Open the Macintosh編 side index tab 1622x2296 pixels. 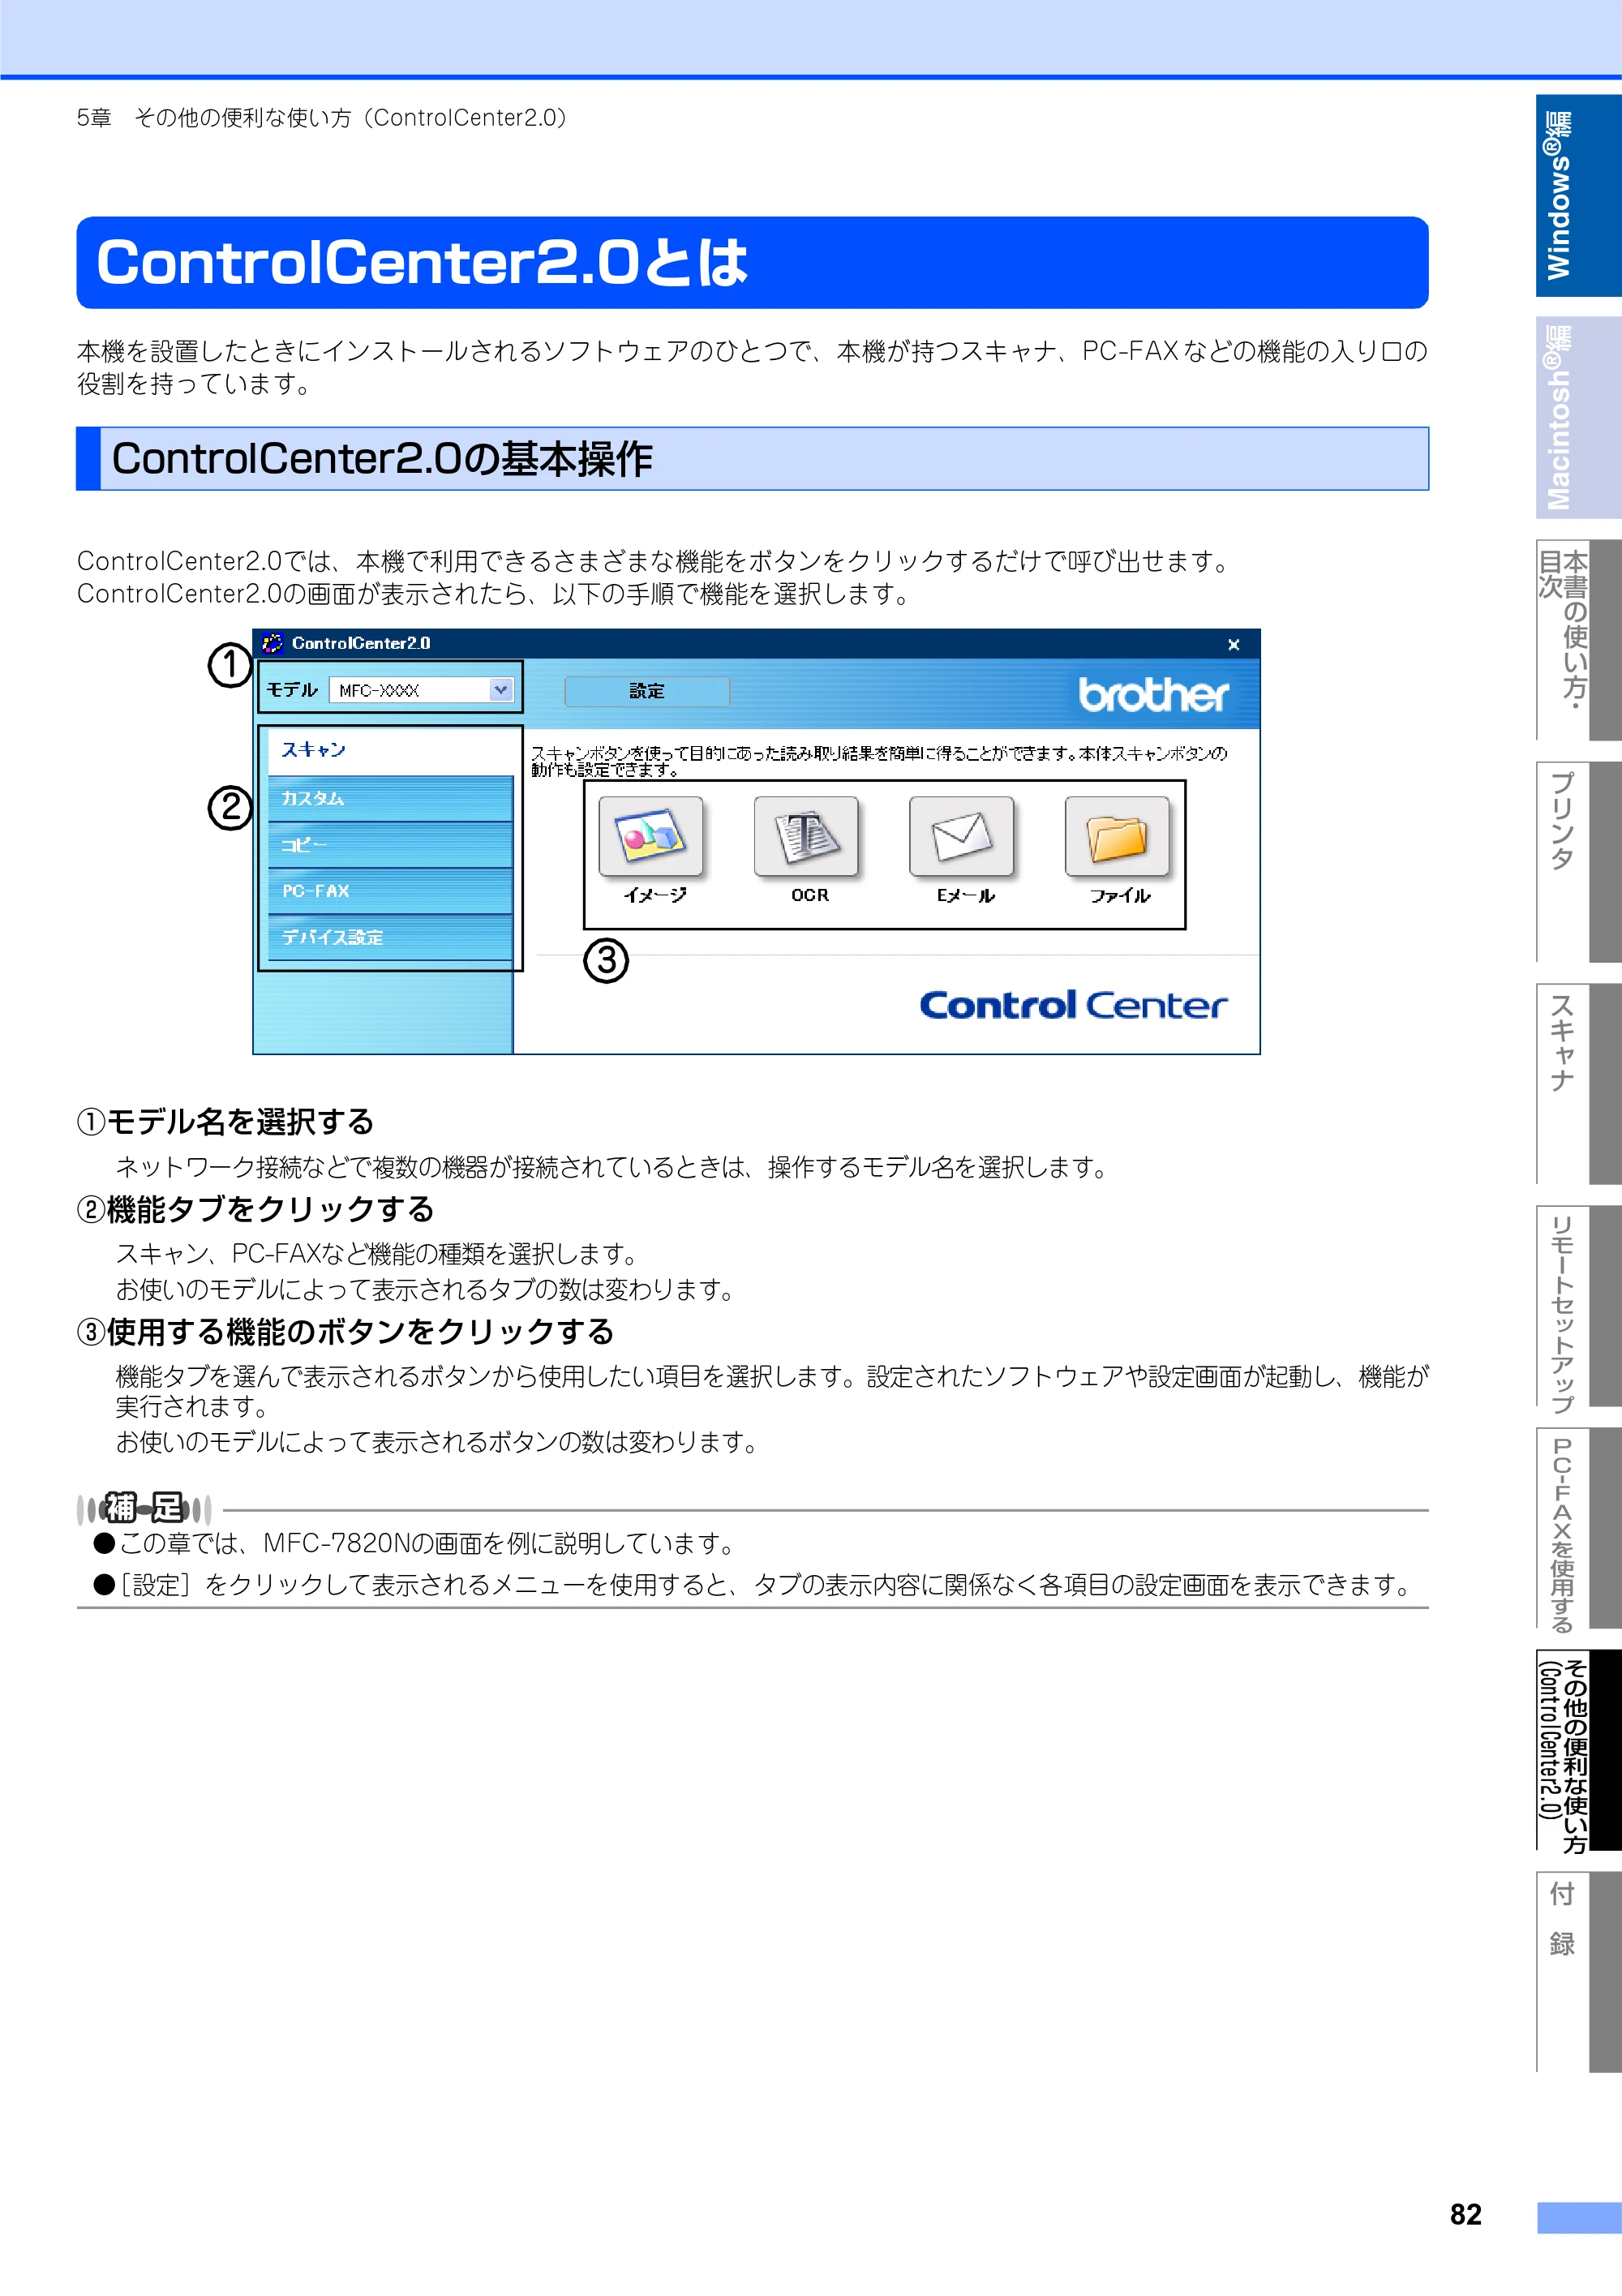pyautogui.click(x=1578, y=417)
